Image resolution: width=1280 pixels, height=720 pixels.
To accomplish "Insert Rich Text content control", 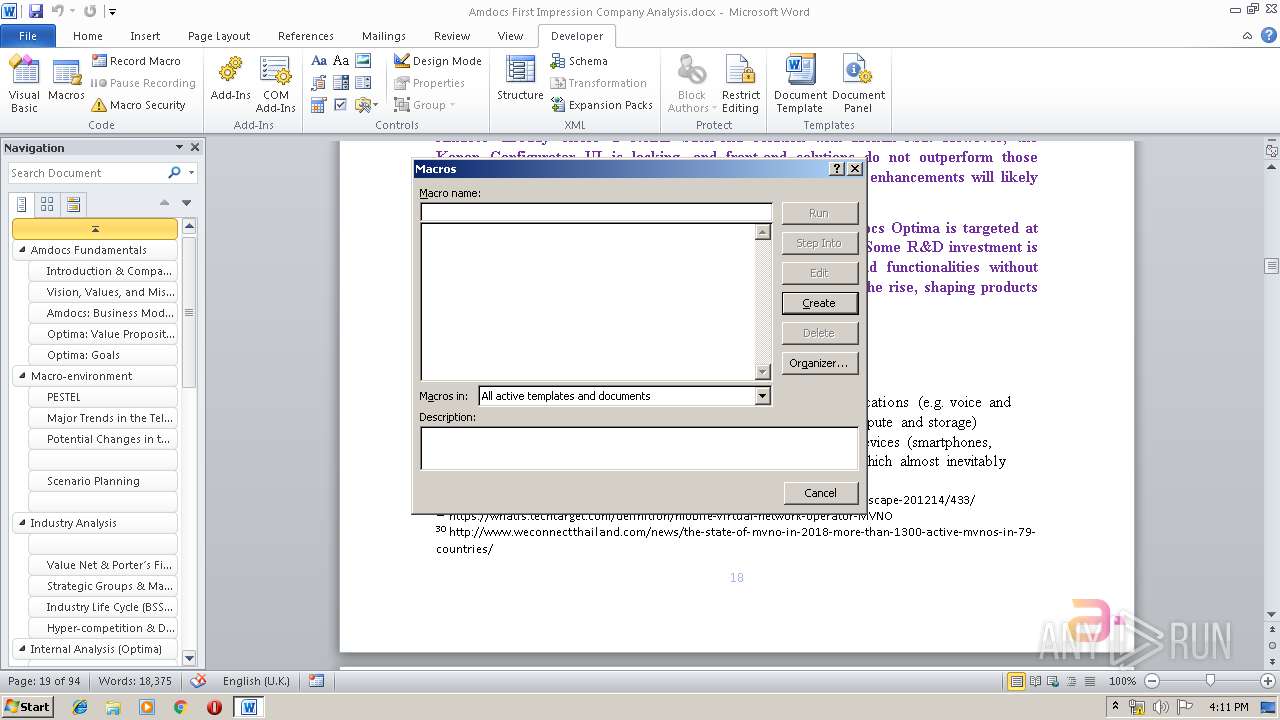I will [319, 61].
